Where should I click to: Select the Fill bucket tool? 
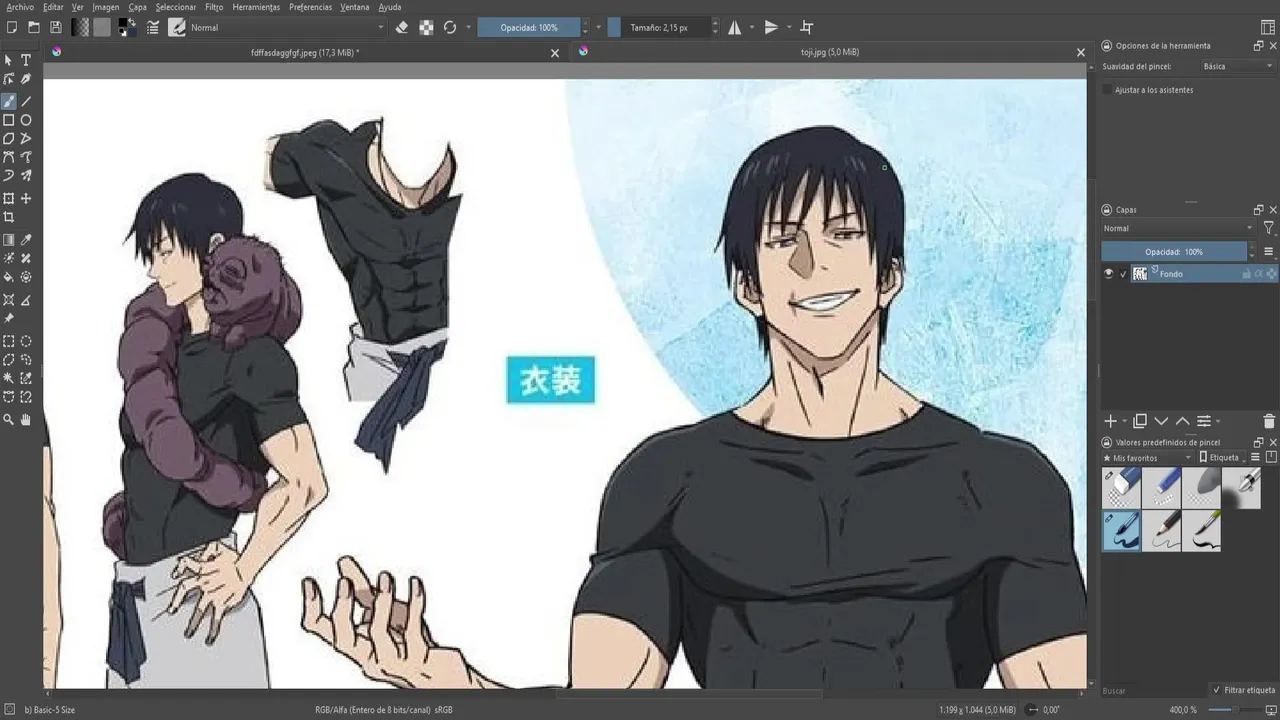9,277
